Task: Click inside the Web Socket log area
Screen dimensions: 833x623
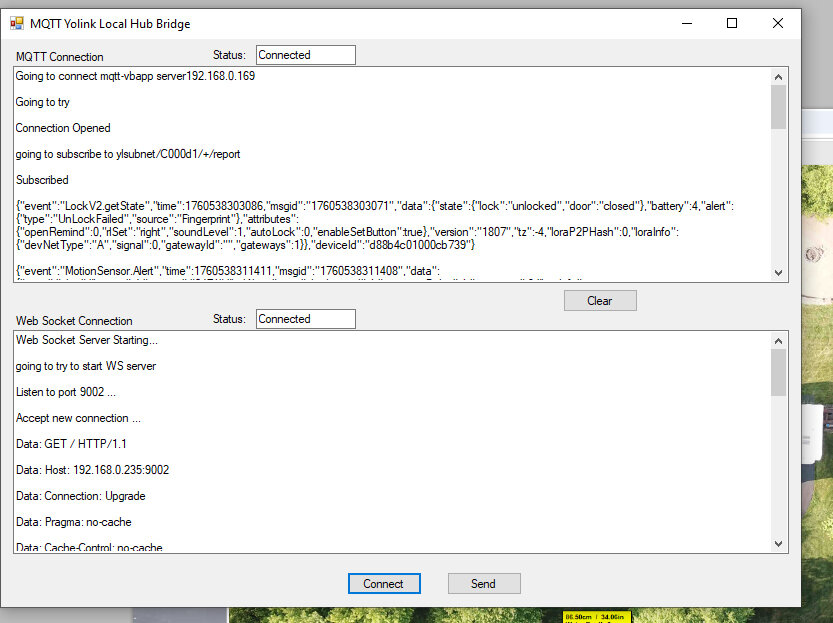Action: (x=390, y=440)
